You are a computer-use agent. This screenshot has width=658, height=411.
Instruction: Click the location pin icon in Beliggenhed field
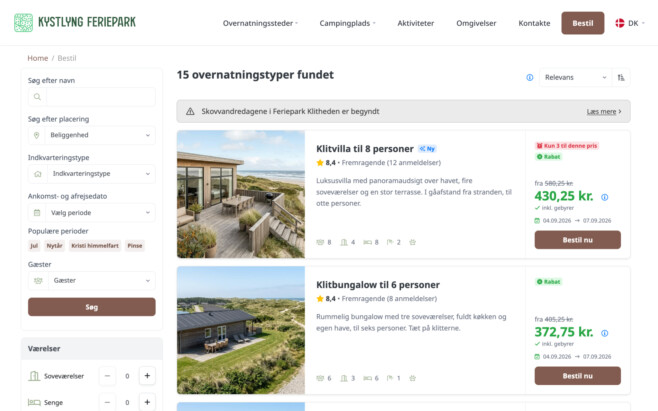pos(37,135)
